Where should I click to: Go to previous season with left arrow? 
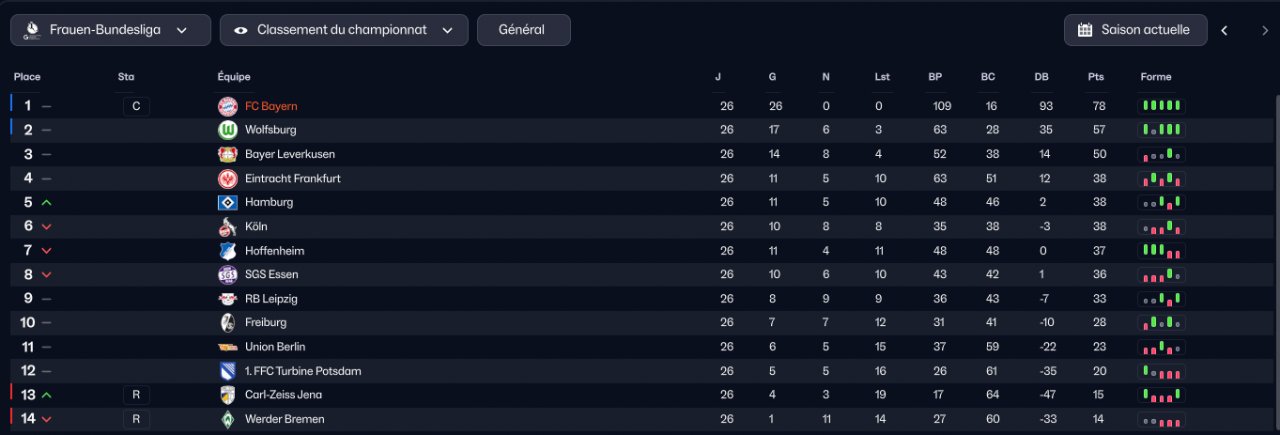pos(1224,30)
